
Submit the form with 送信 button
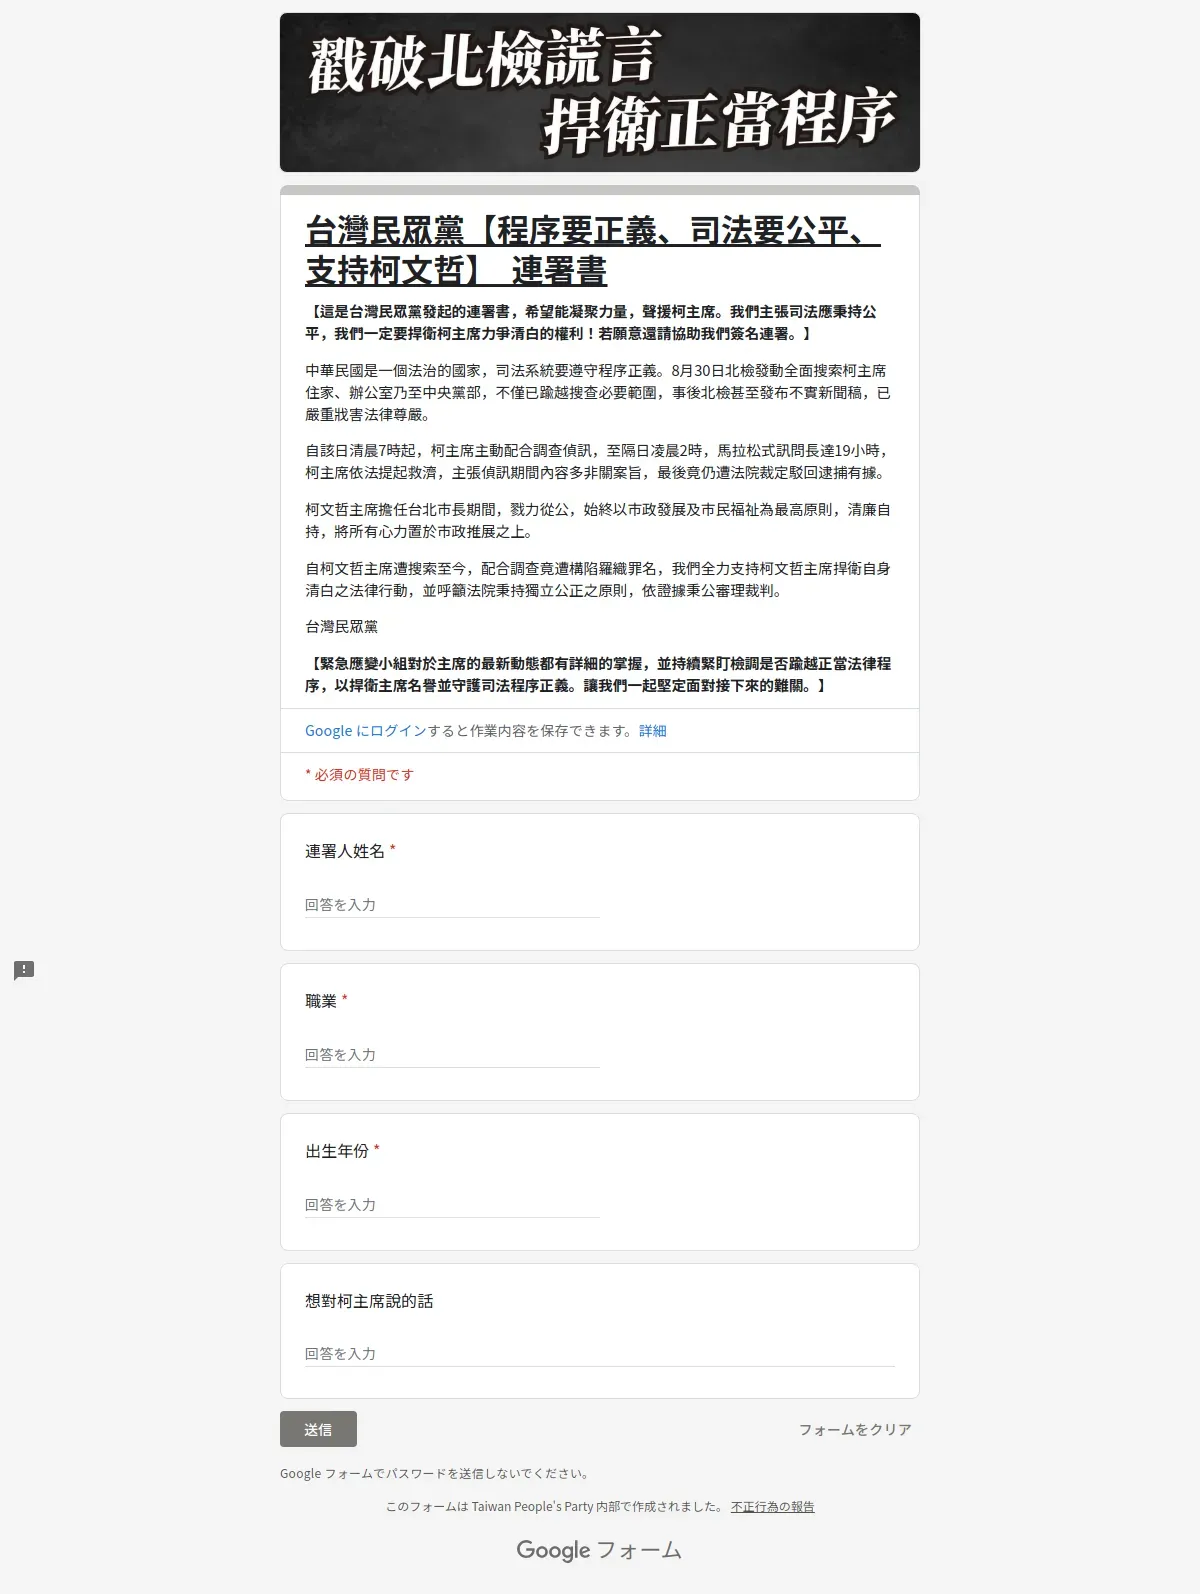coord(318,1429)
